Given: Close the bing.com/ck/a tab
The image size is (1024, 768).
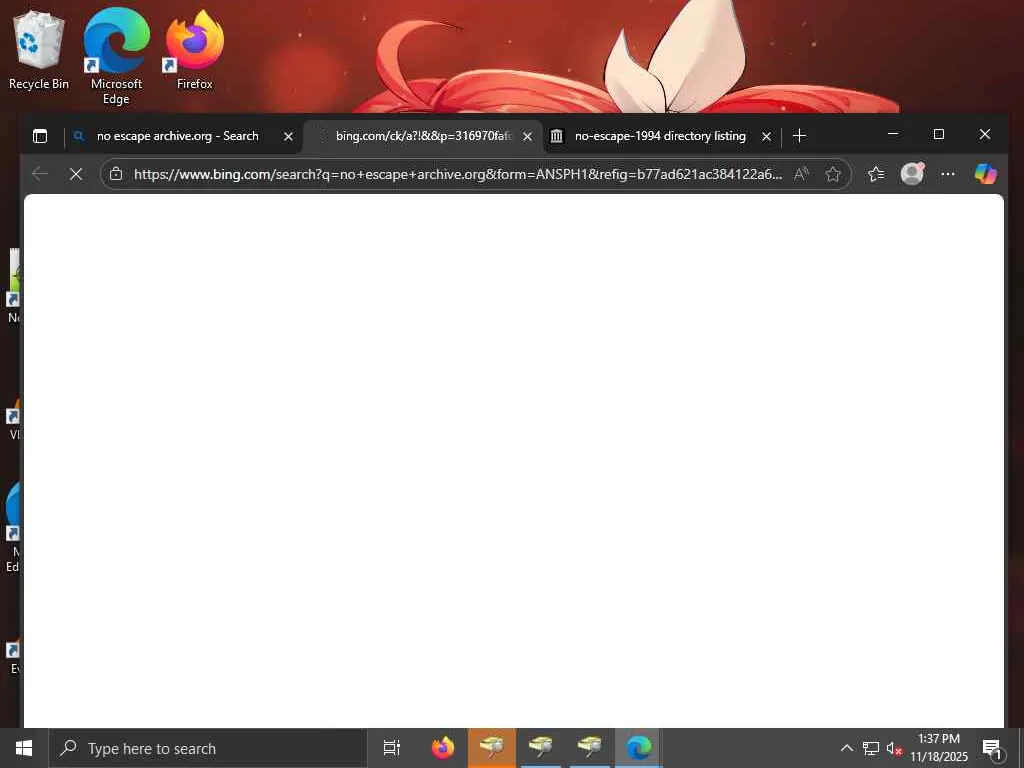Looking at the screenshot, I should pos(528,136).
